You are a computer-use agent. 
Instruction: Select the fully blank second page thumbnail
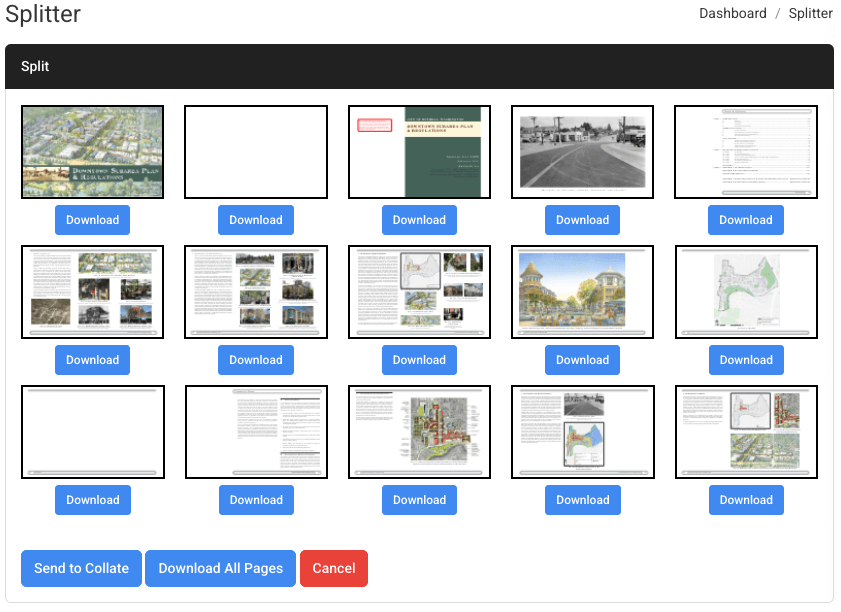256,152
